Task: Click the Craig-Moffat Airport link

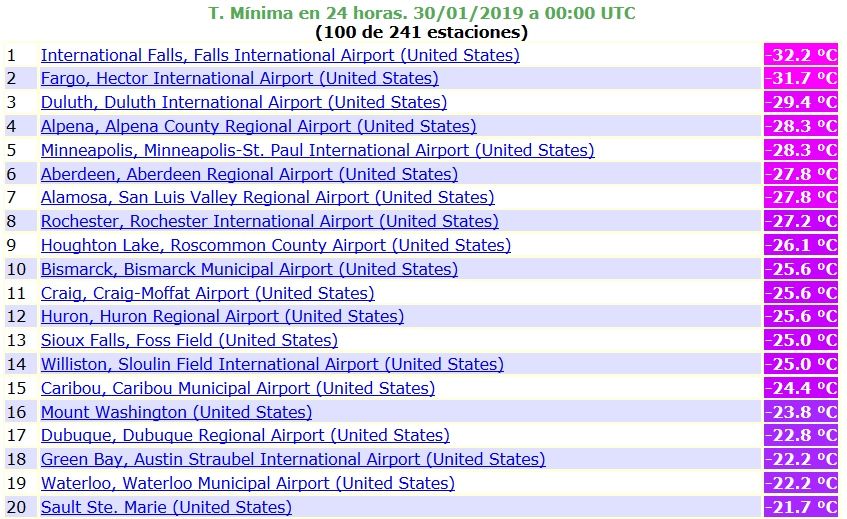Action: coord(207,293)
